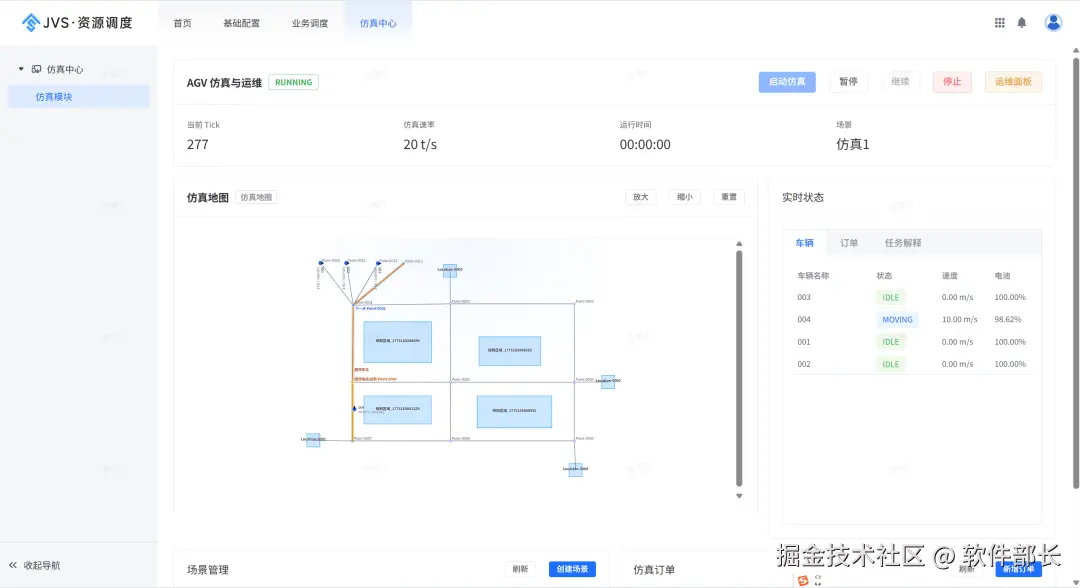Open the user avatar menu
Image resolution: width=1080 pixels, height=588 pixels.
[x=1053, y=21]
